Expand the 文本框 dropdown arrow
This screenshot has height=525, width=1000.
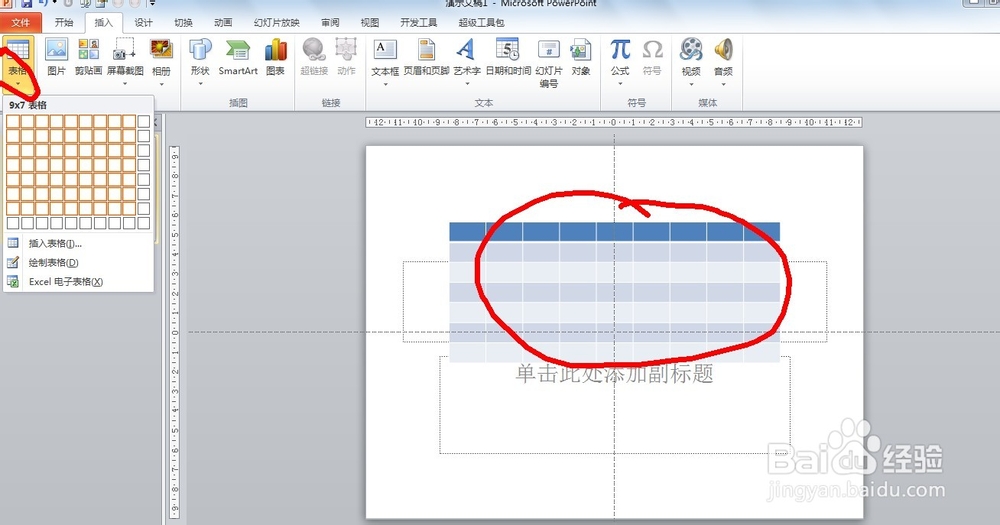coord(385,84)
